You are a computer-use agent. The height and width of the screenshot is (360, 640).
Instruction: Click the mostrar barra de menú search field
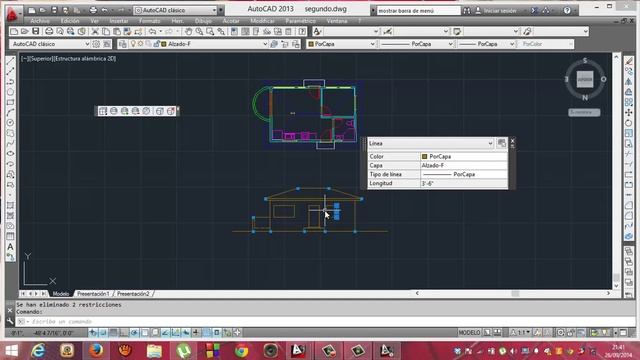[418, 11]
